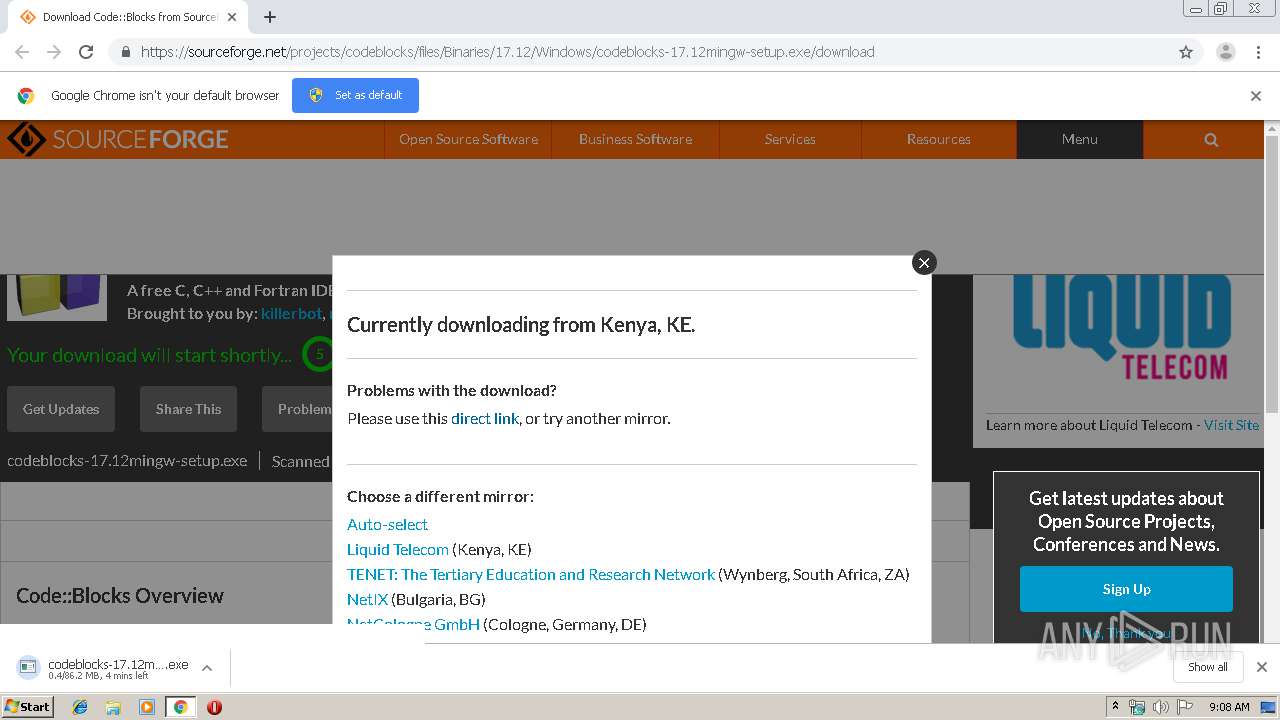Go back to the previous page
Viewport: 1280px width, 720px height.
(22, 52)
